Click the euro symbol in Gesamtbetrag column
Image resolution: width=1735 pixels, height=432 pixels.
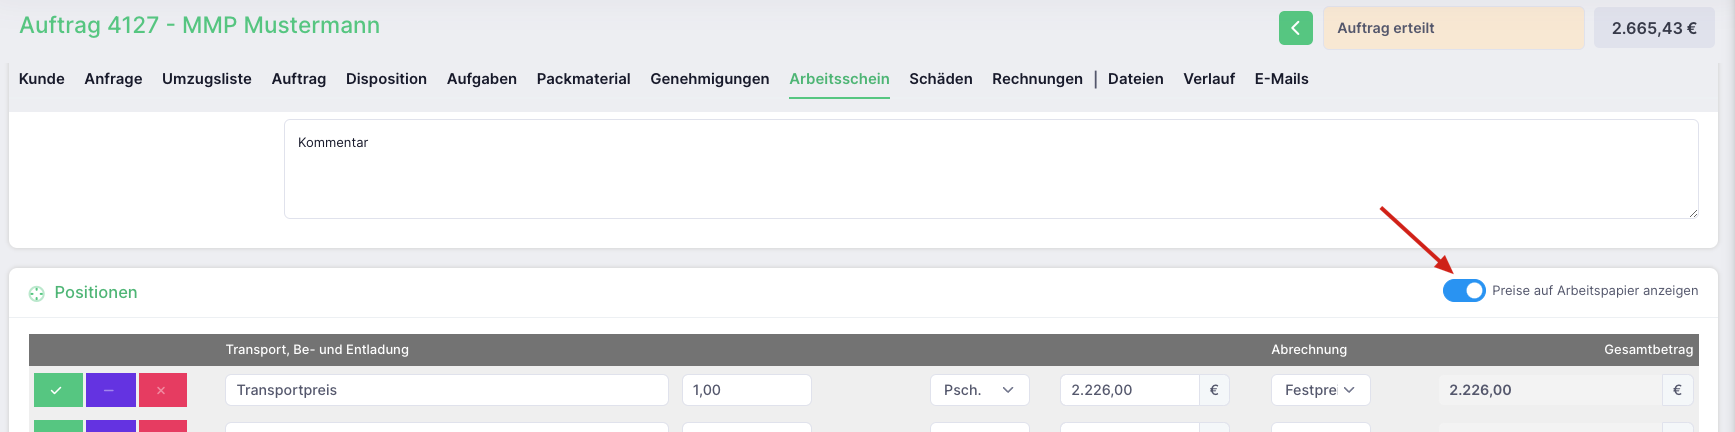1677,390
